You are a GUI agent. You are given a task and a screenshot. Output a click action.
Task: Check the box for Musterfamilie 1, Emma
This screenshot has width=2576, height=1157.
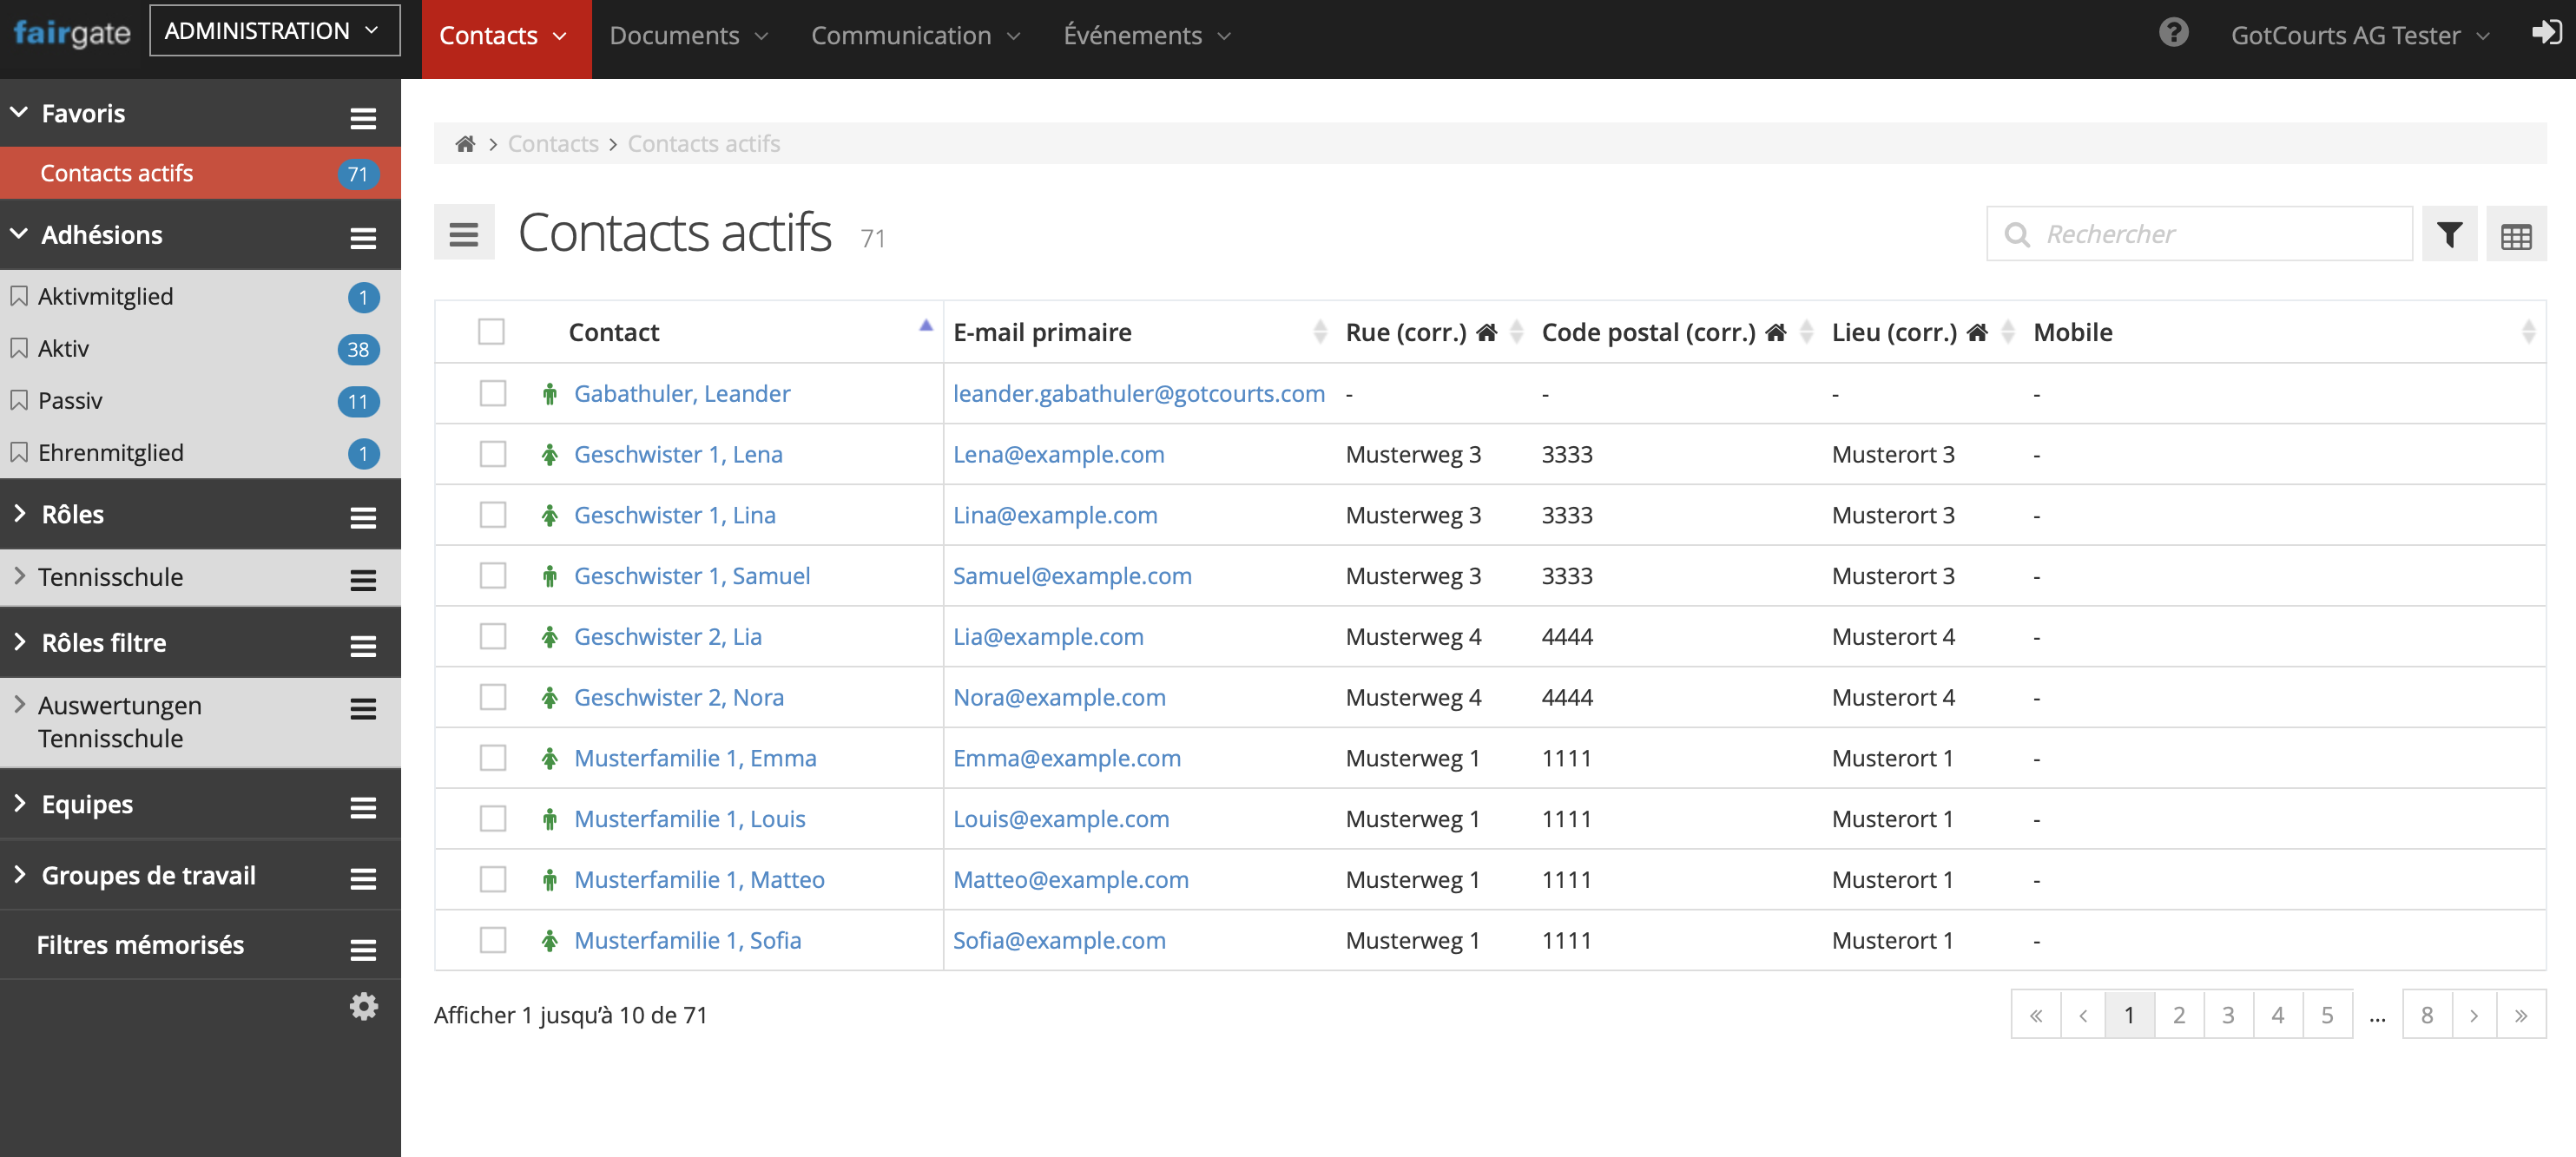(492, 758)
